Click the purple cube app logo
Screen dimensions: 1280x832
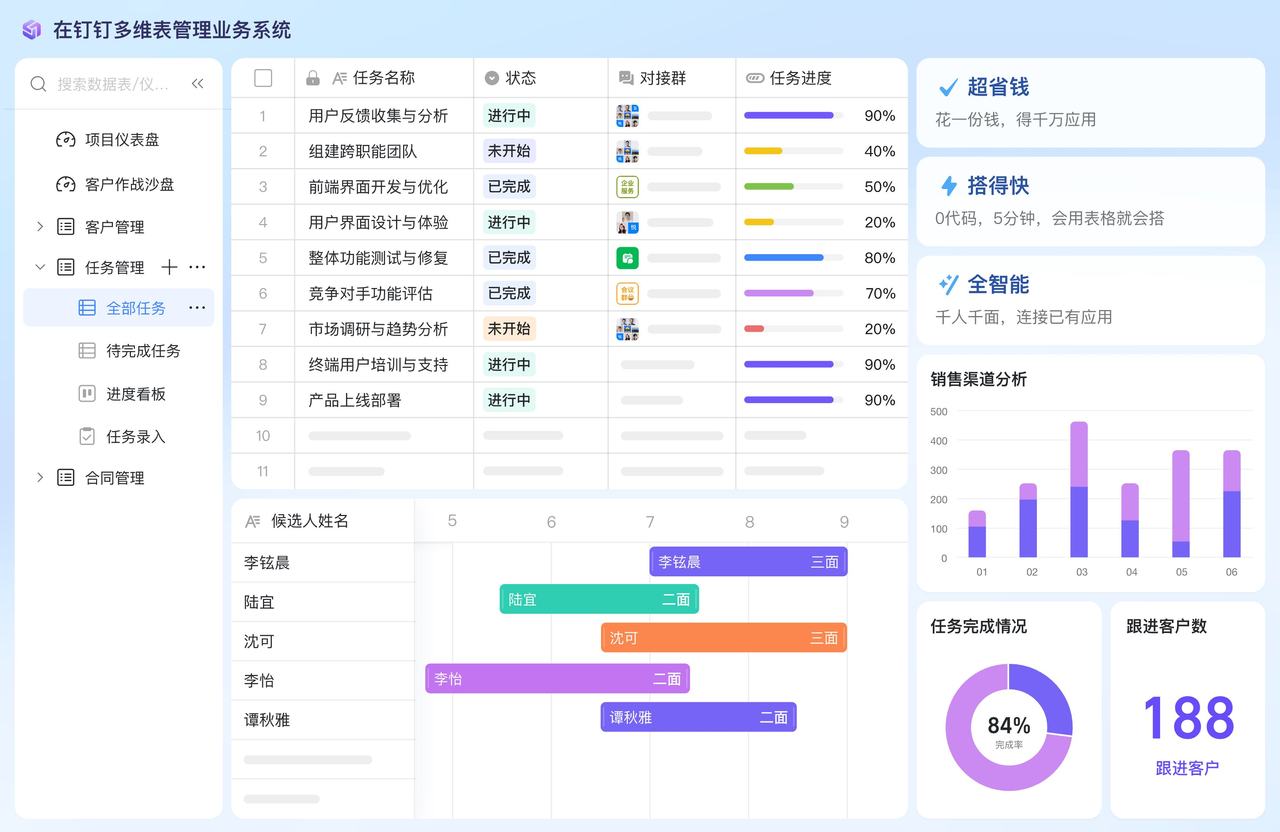(32, 30)
